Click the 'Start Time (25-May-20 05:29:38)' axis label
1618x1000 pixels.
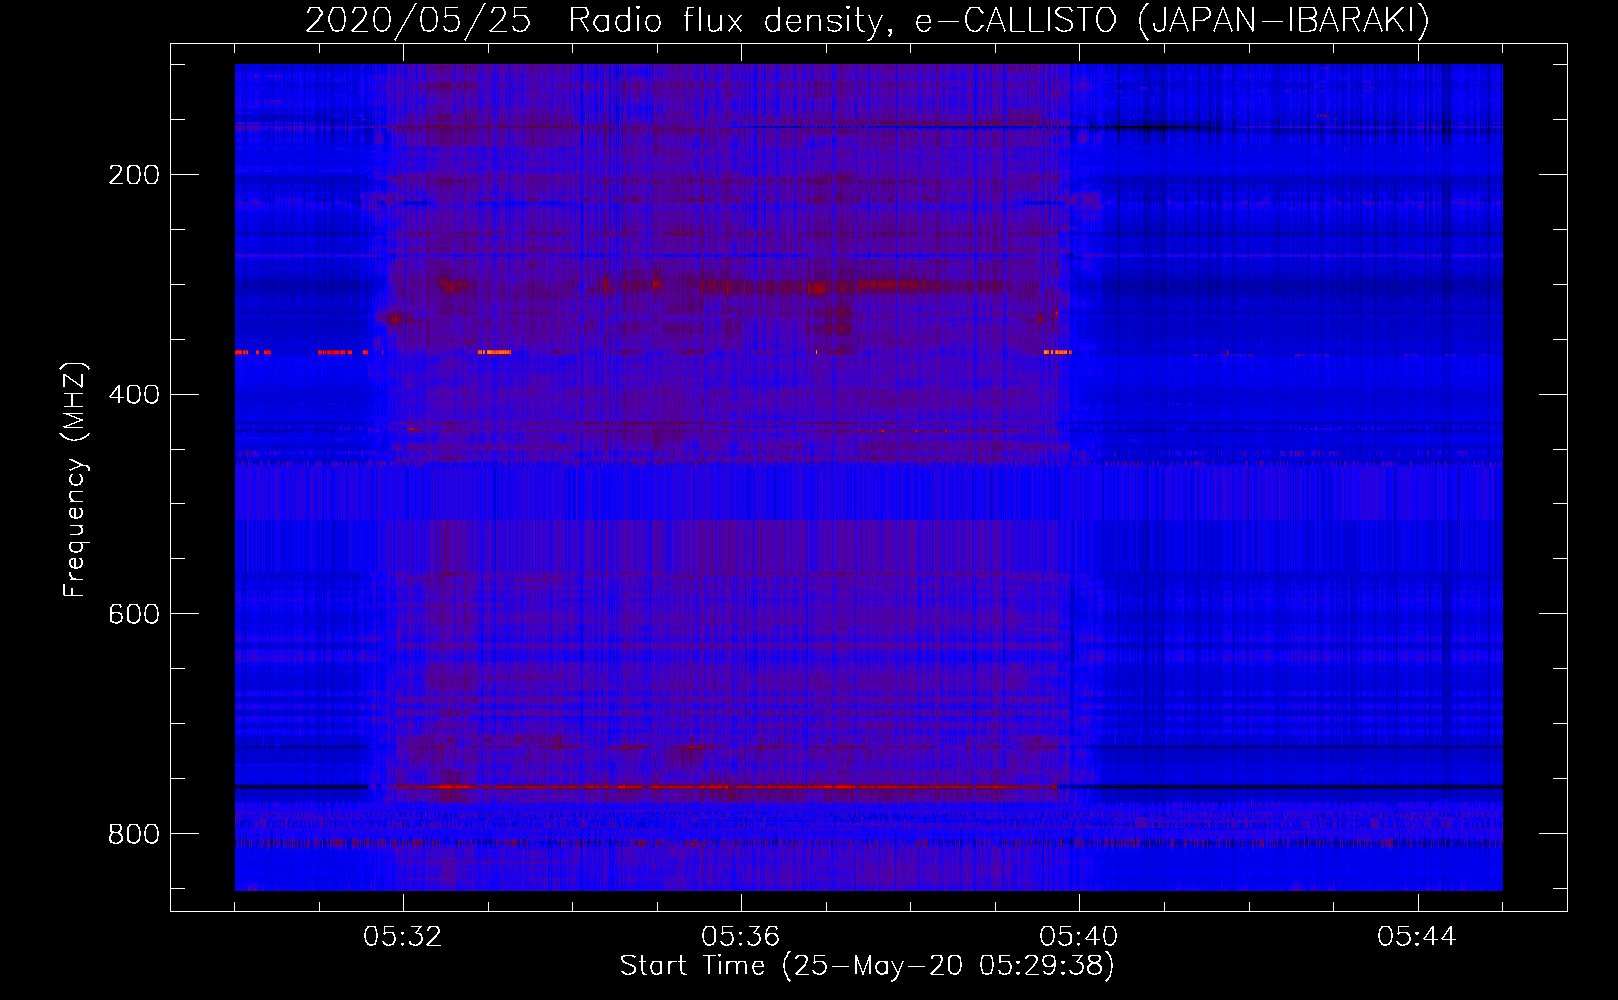[867, 966]
